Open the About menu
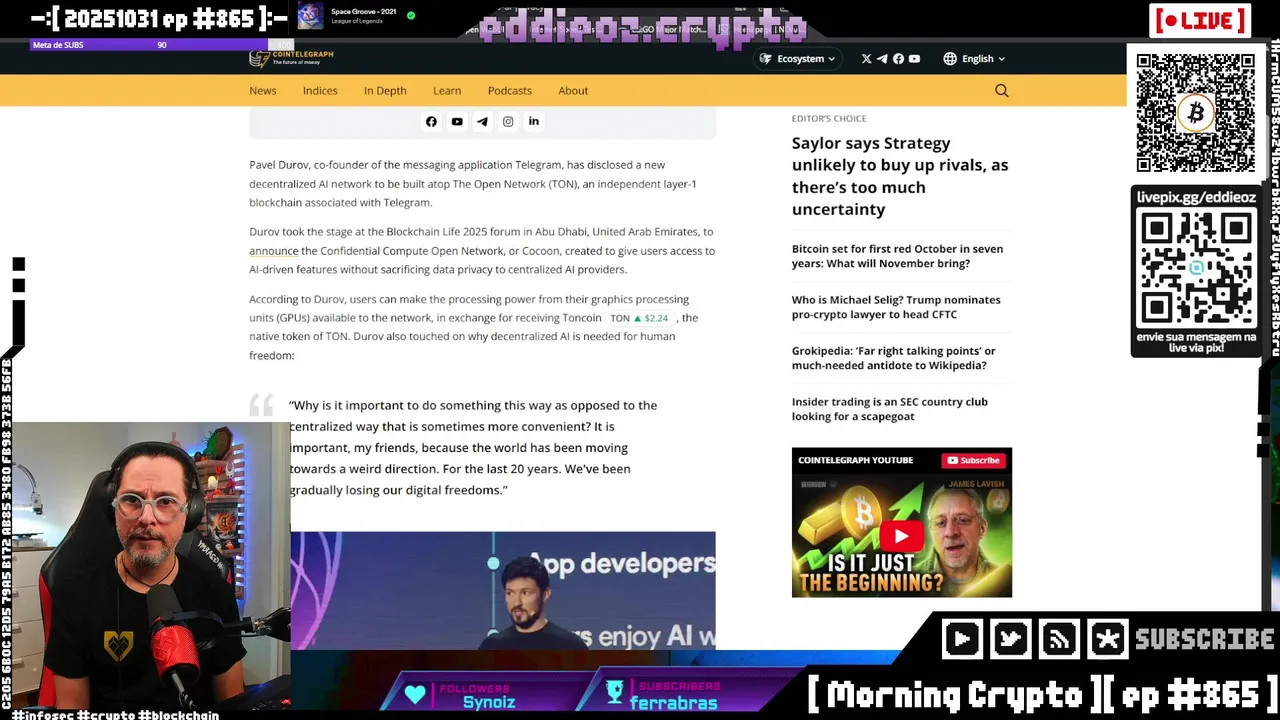This screenshot has width=1280, height=720. 573,90
